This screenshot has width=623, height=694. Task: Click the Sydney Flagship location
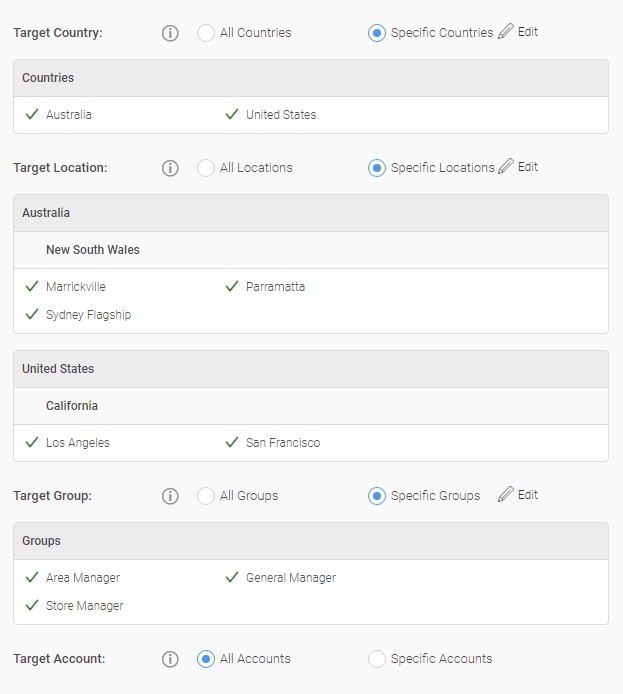88,315
